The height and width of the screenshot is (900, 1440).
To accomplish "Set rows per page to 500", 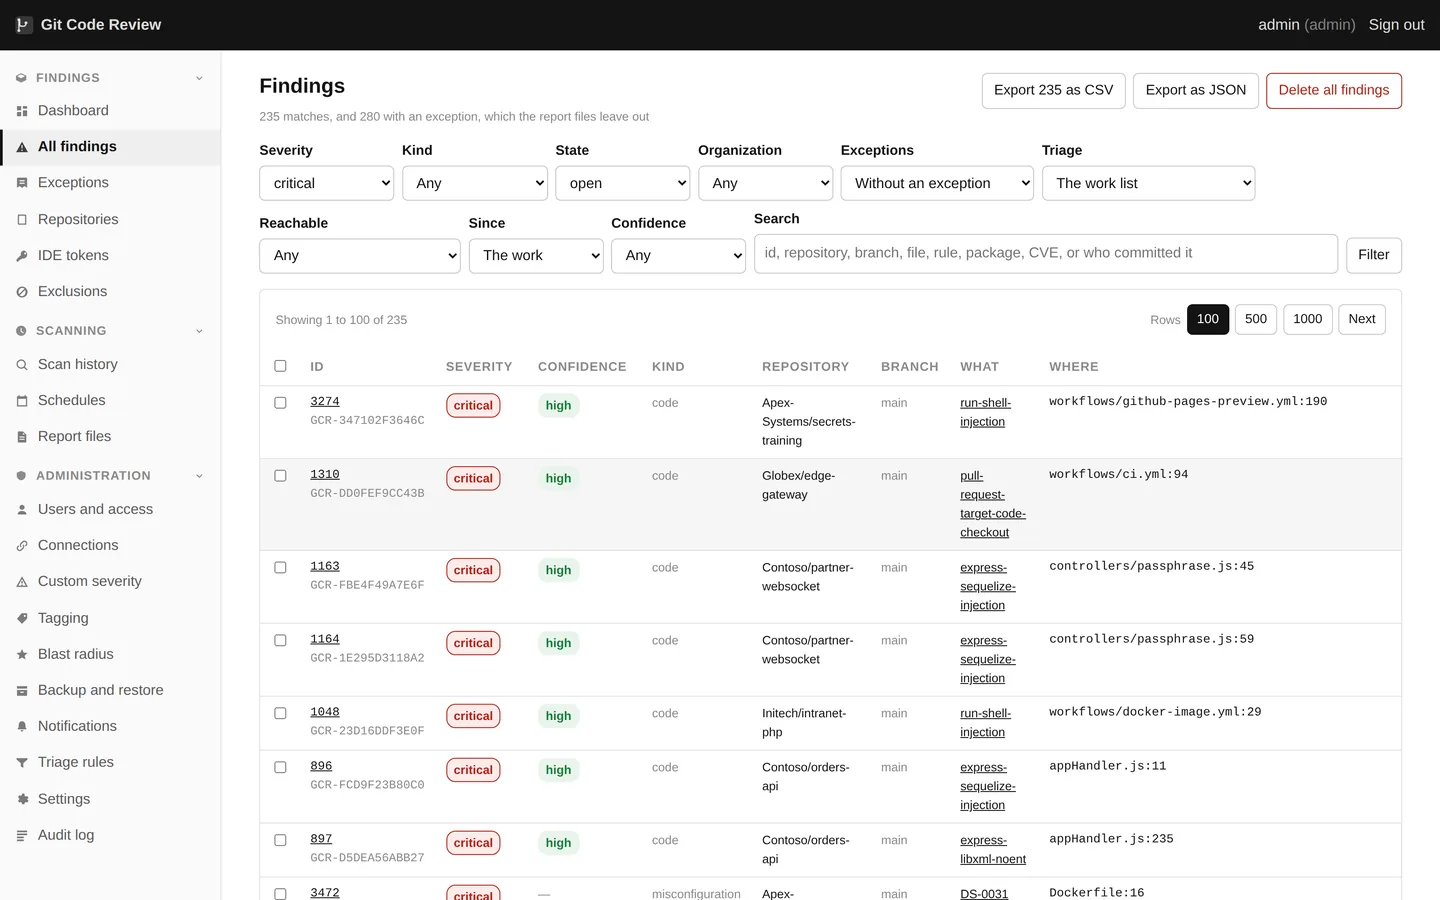I will pos(1256,319).
